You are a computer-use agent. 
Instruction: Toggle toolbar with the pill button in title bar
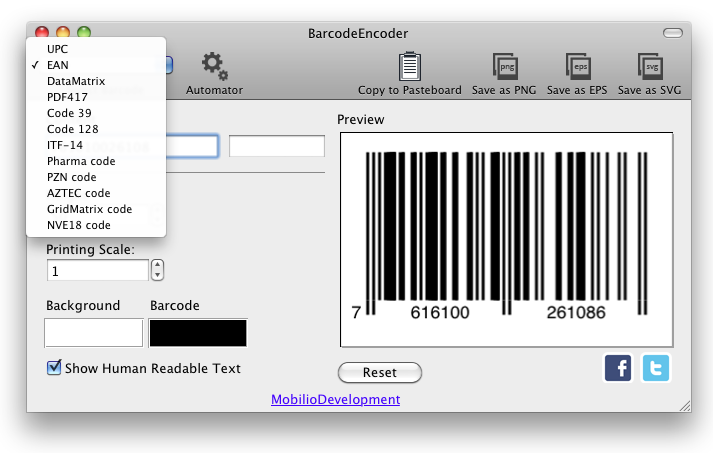click(x=673, y=33)
